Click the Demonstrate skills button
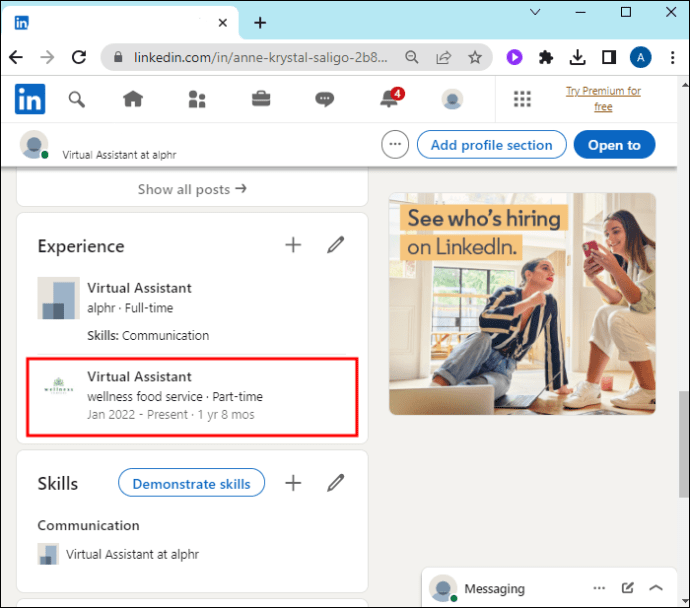The image size is (690, 608). [x=191, y=483]
